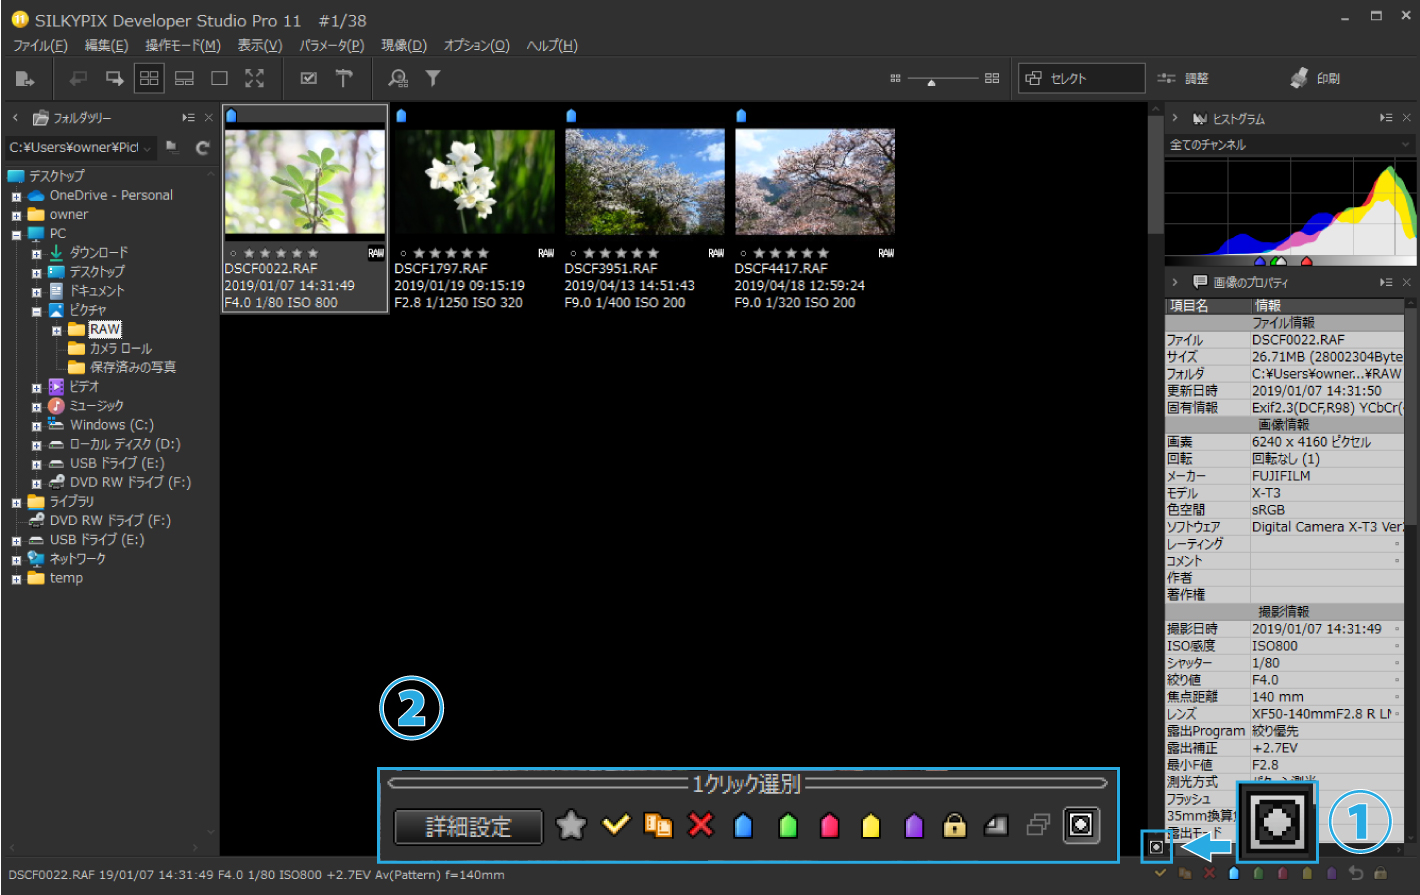Open the 編集(E) menu
Viewport: 1420px width, 895px height.
coord(106,45)
